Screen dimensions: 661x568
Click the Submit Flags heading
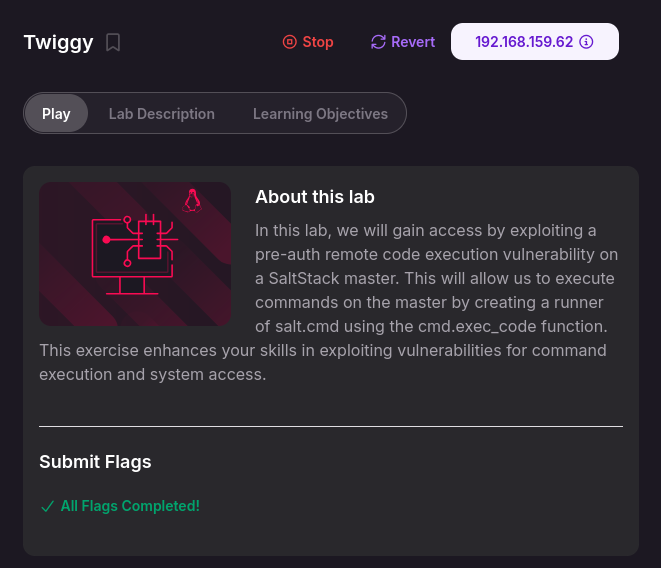95,461
